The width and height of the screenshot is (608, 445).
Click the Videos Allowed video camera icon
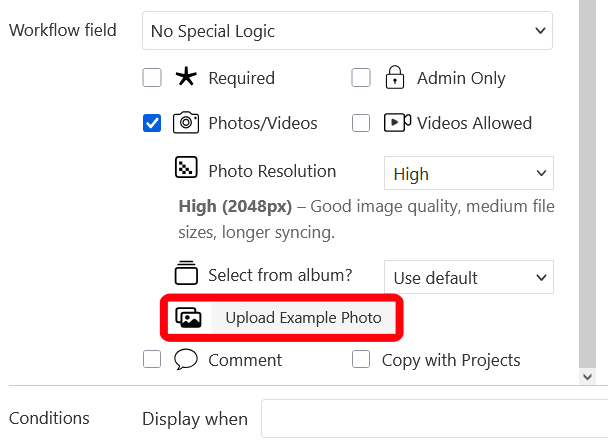pyautogui.click(x=397, y=123)
